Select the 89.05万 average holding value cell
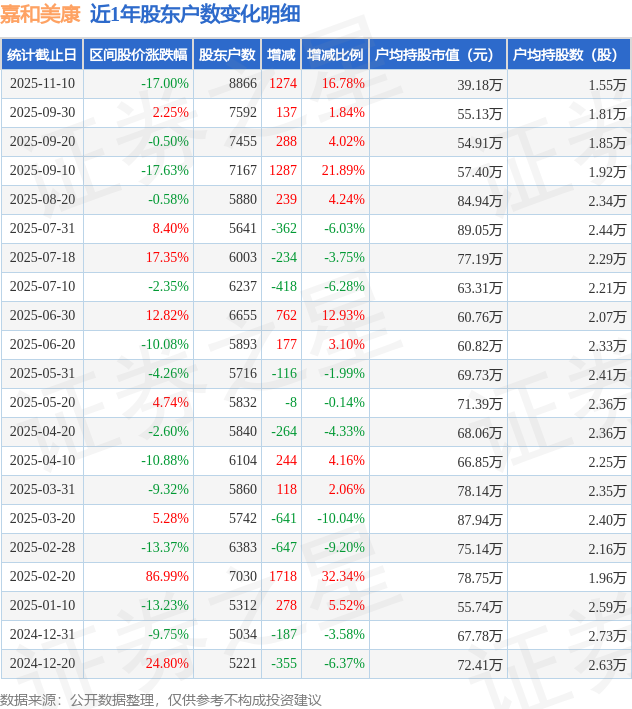Image resolution: width=632 pixels, height=709 pixels. tap(479, 229)
